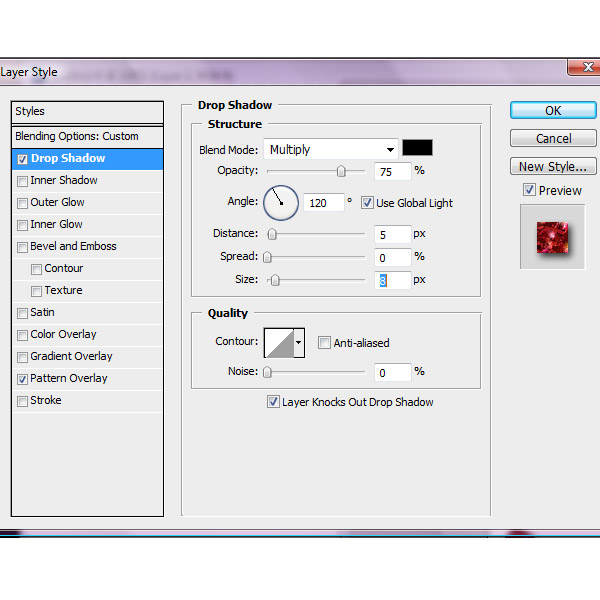Select Bevel and Emboss row label
Screen dimensions: 600x600
pos(73,246)
